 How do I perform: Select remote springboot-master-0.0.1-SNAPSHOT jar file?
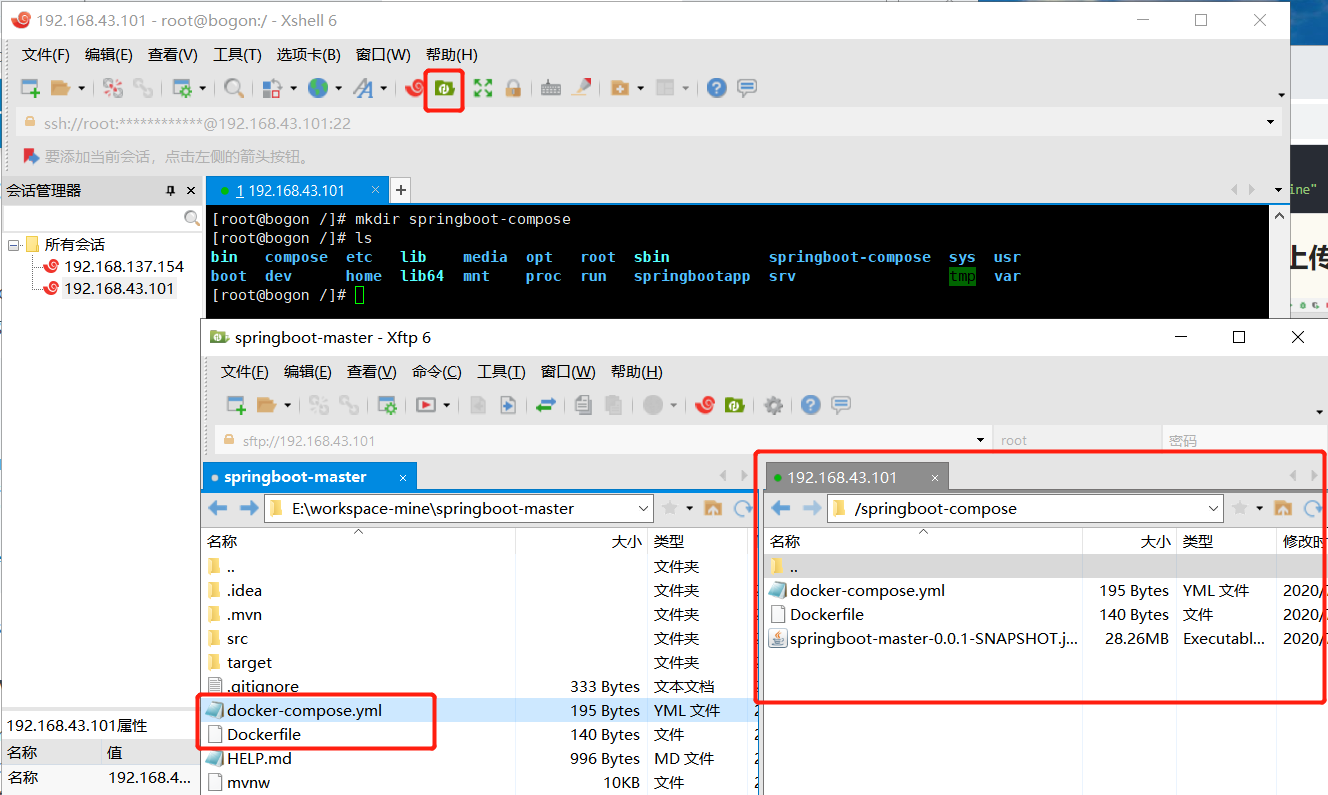point(934,639)
